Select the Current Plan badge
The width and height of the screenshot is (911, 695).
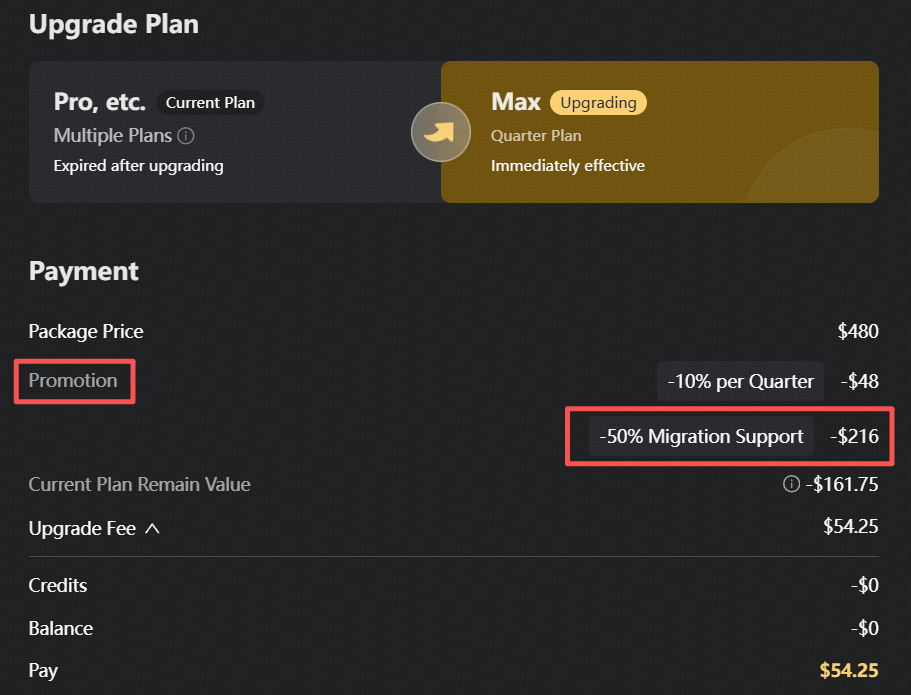(210, 103)
